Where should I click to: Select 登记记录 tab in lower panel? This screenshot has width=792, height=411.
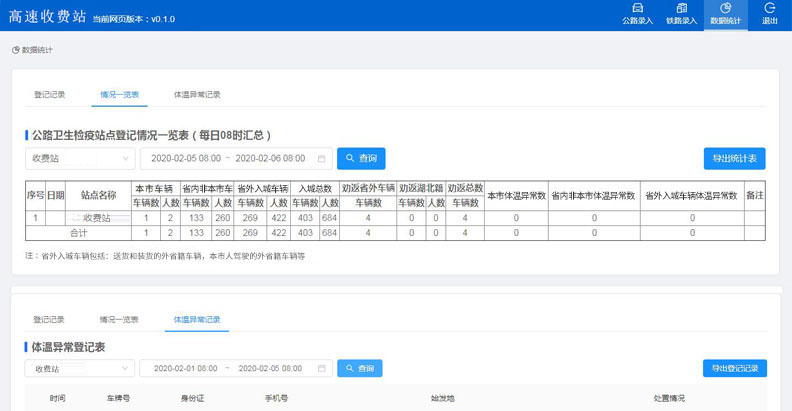(49, 319)
